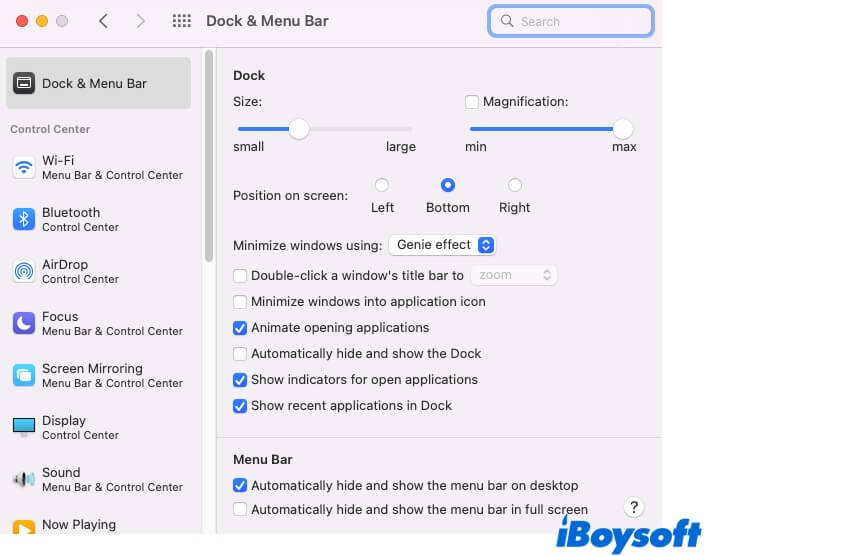Click the 'min' label under Magnification slider
The width and height of the screenshot is (841, 556).
click(x=476, y=146)
